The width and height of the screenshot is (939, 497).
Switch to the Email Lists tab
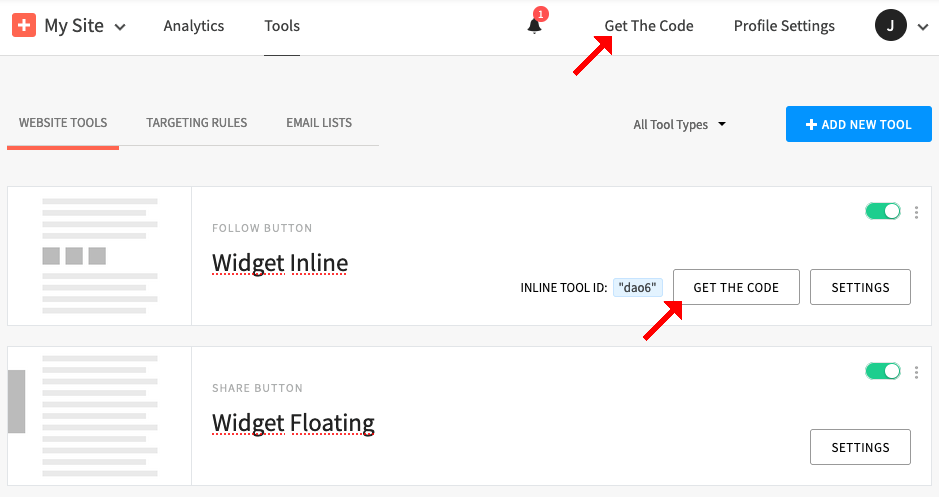point(319,123)
